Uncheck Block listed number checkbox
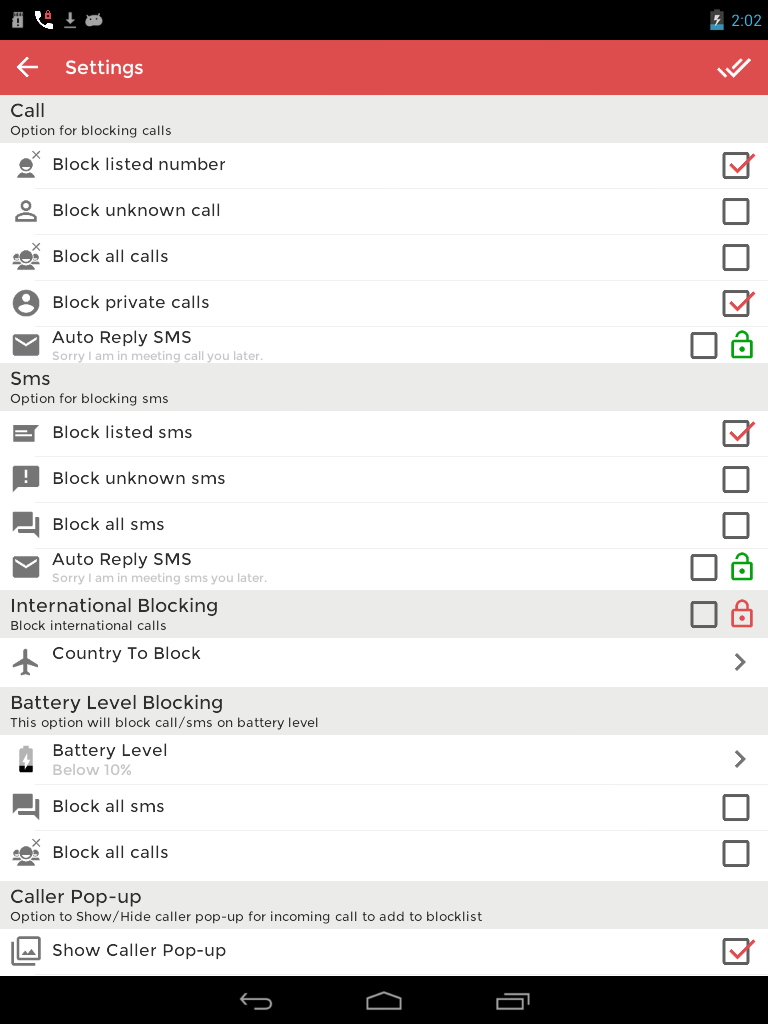The width and height of the screenshot is (768, 1024). click(736, 165)
